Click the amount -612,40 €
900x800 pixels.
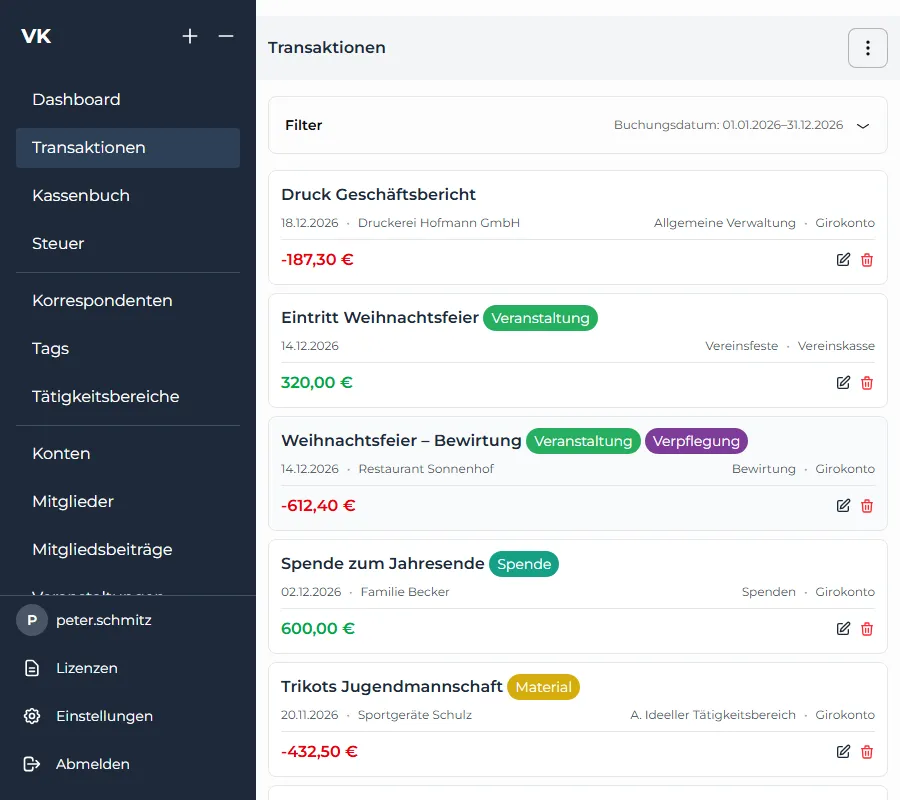click(x=318, y=506)
